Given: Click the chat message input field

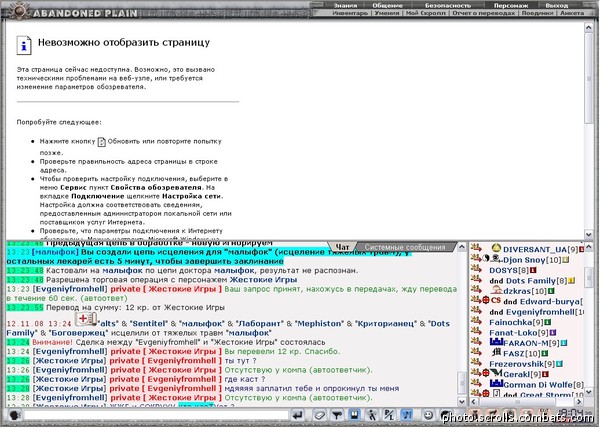Looking at the screenshot, I should pyautogui.click(x=156, y=415).
